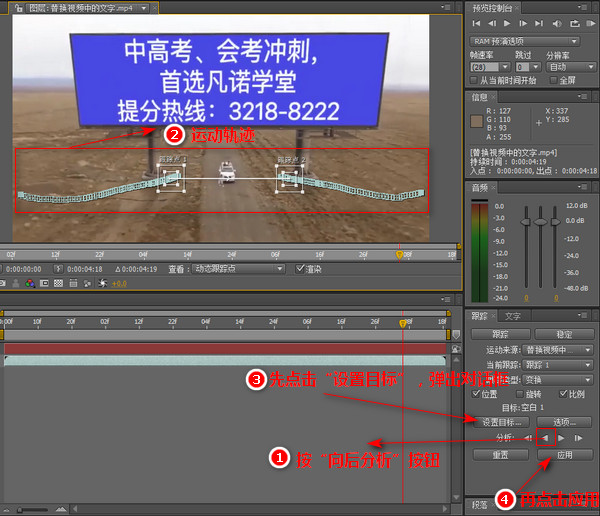Open the 信息 panel options menu
This screenshot has width=600, height=516.
(x=582, y=96)
